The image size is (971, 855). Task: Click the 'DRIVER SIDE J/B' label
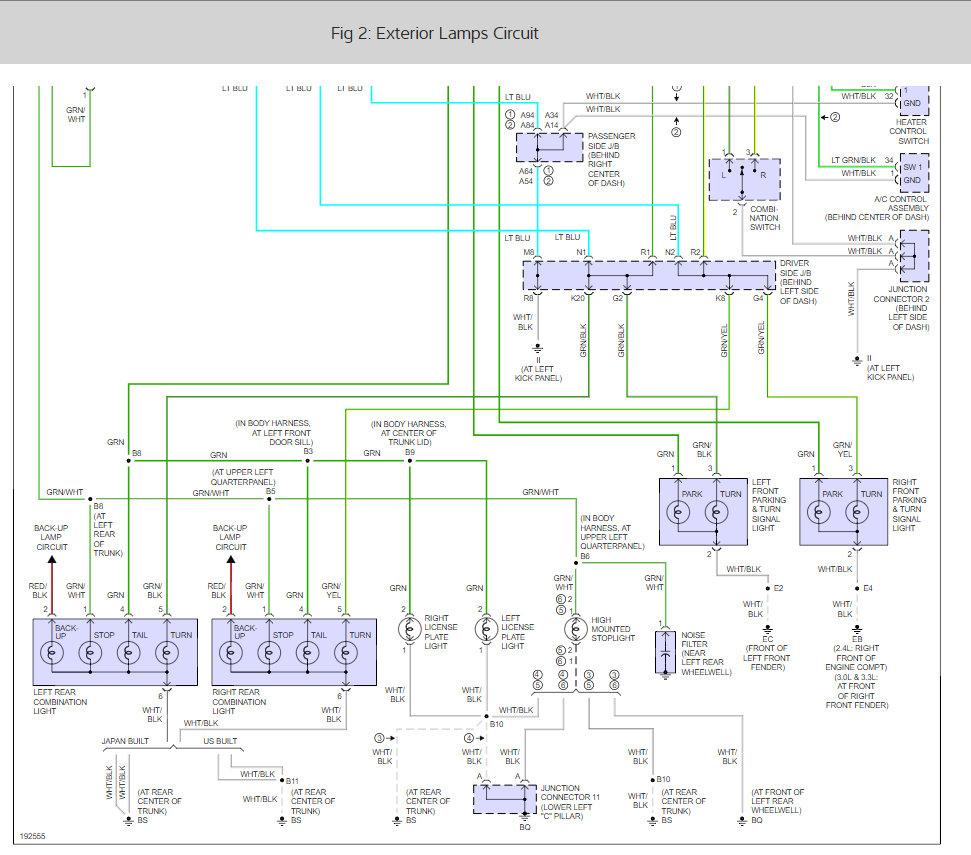point(795,268)
